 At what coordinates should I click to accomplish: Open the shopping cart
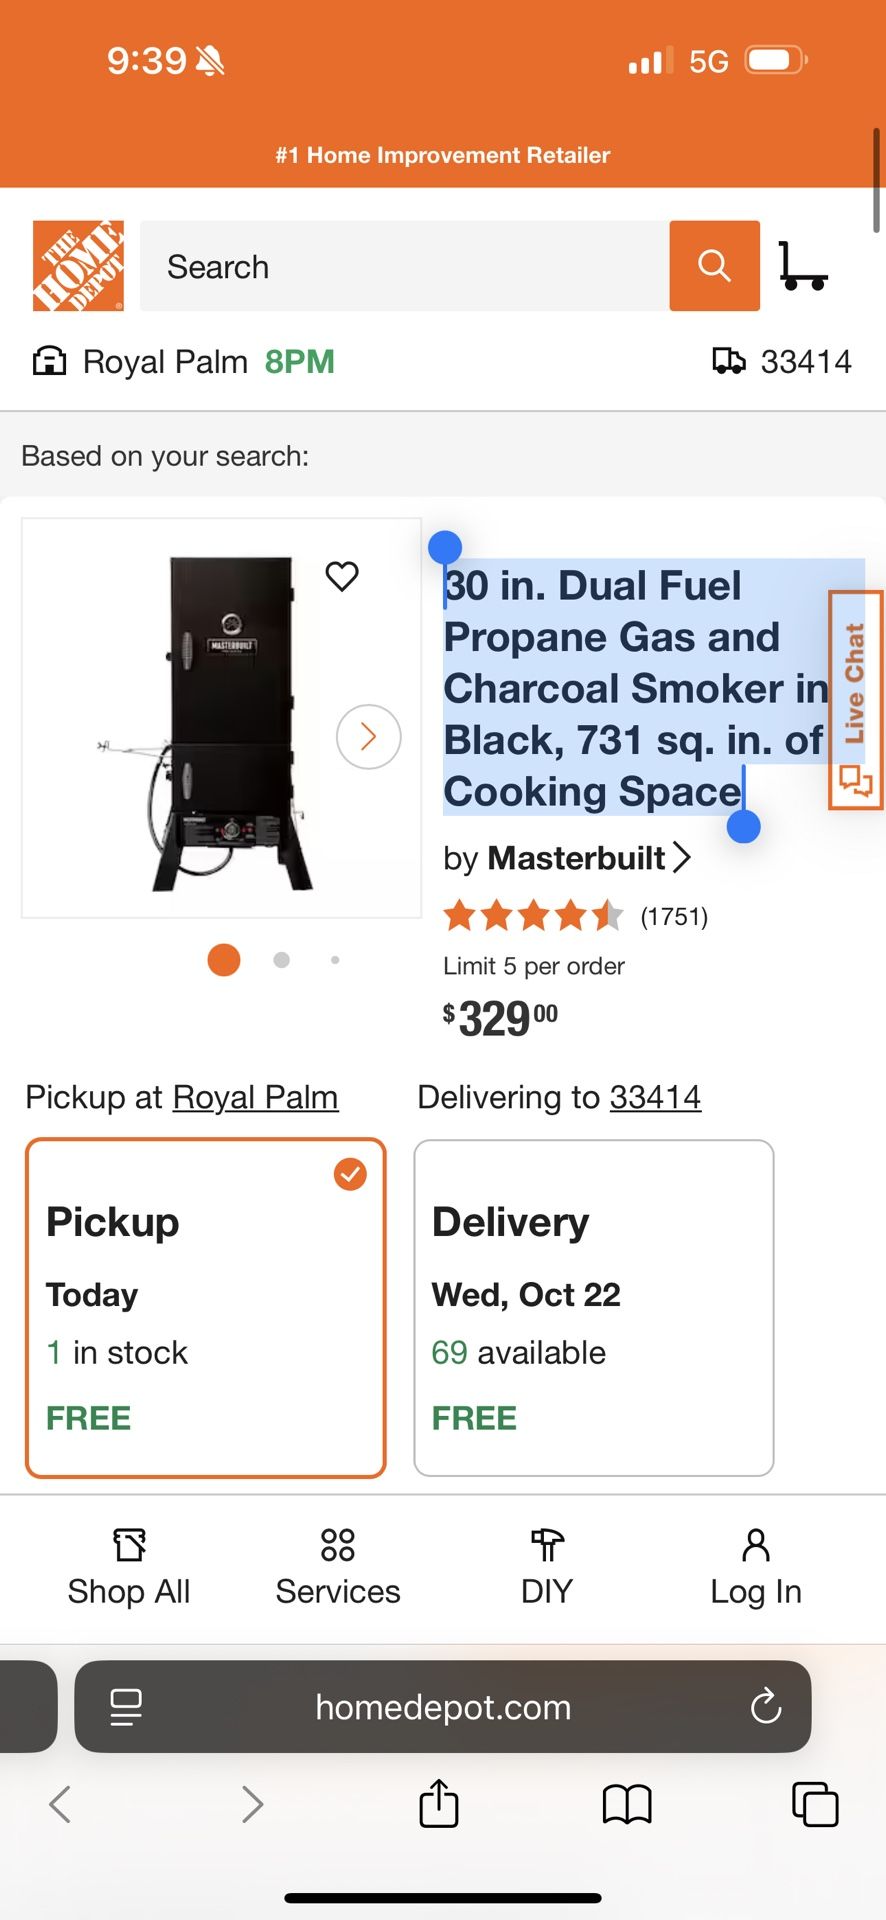point(803,266)
